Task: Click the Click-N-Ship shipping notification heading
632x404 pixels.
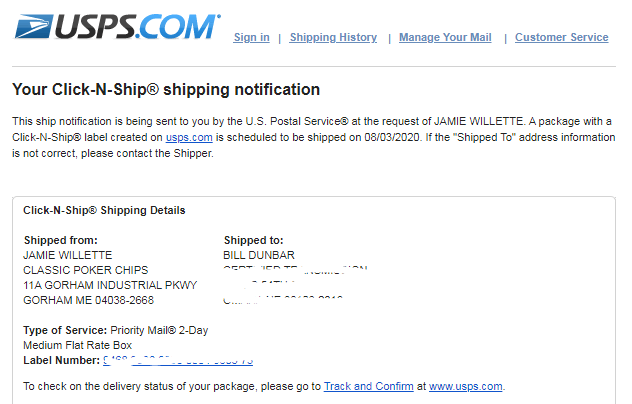Action: 166,90
